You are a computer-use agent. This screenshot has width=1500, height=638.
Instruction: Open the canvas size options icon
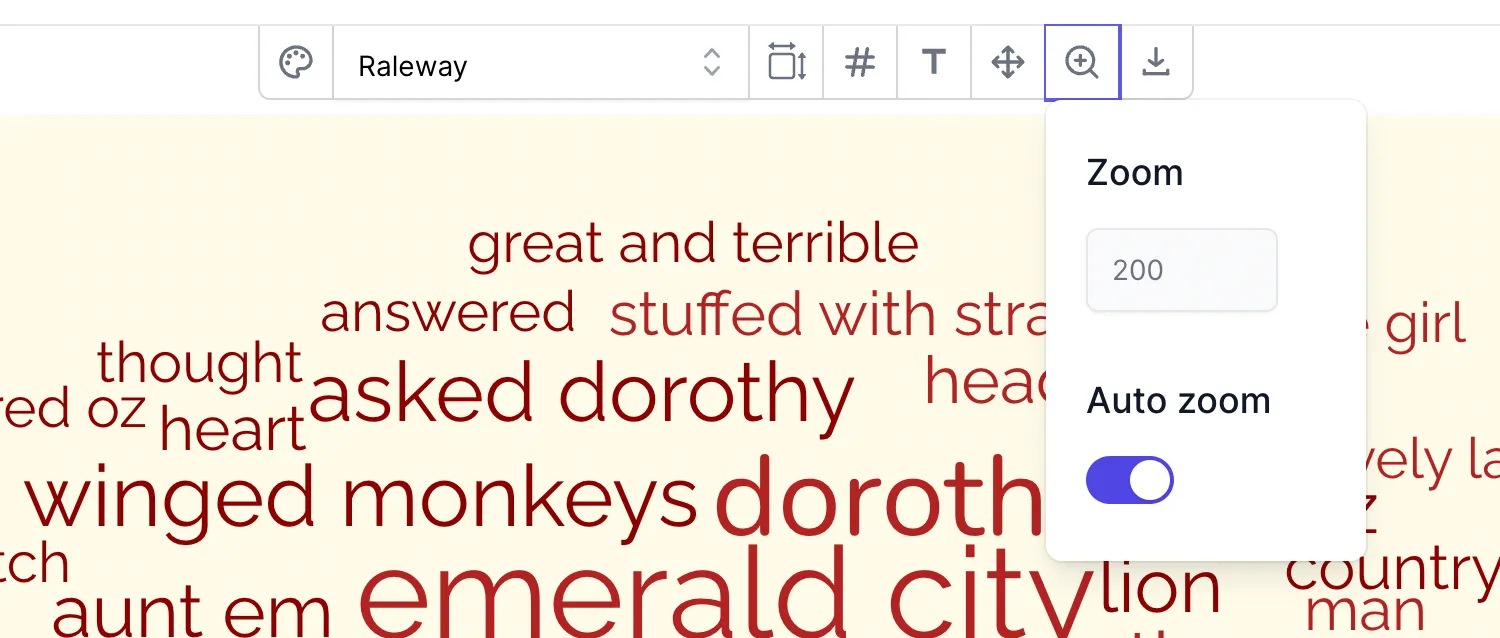(786, 63)
